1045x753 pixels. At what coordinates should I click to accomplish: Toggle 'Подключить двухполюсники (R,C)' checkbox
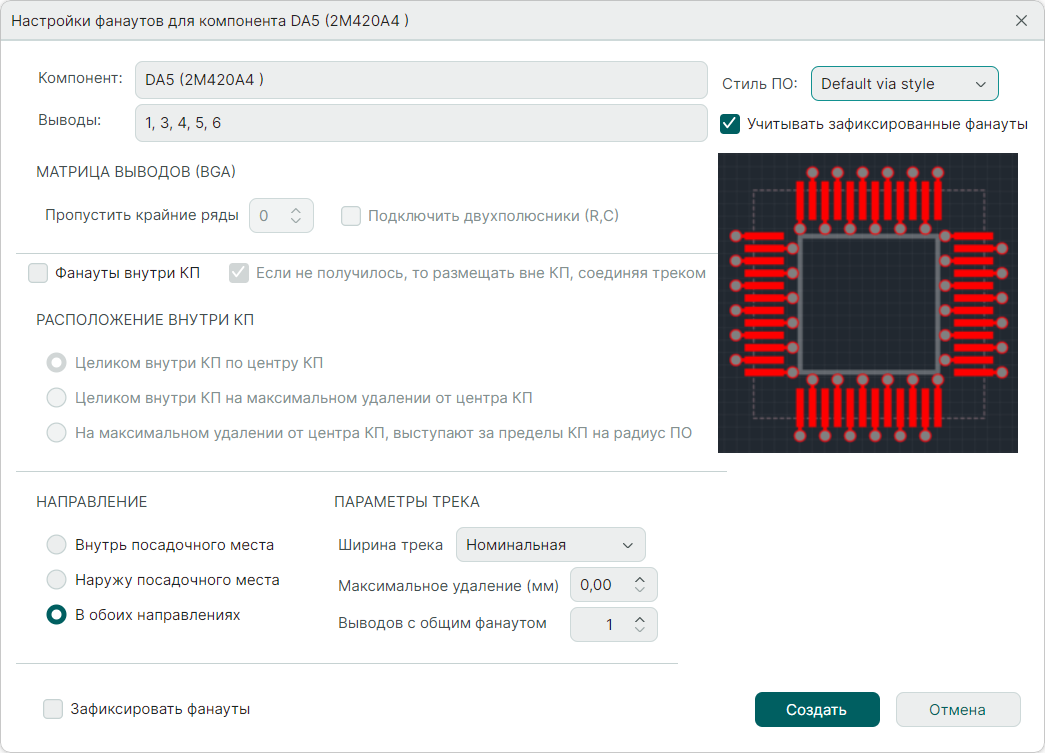pyautogui.click(x=351, y=215)
